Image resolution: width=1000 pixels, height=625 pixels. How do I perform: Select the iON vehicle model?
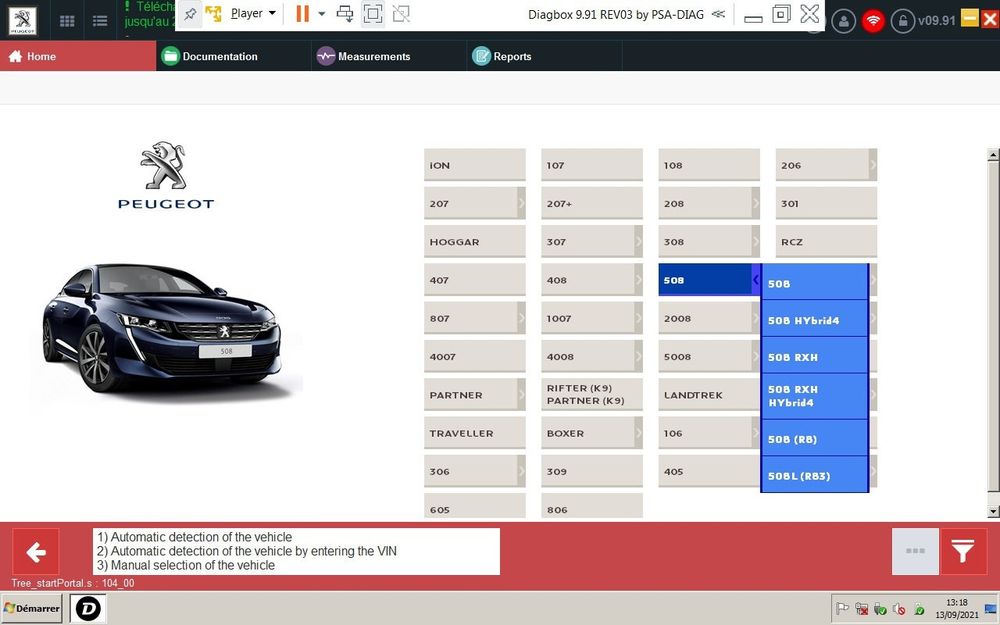pyautogui.click(x=474, y=165)
